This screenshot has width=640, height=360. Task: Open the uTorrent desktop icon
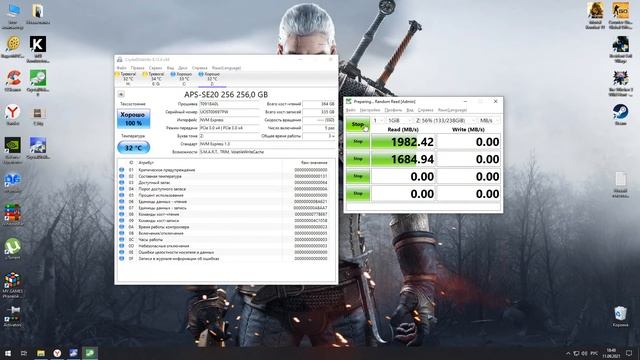point(13,249)
